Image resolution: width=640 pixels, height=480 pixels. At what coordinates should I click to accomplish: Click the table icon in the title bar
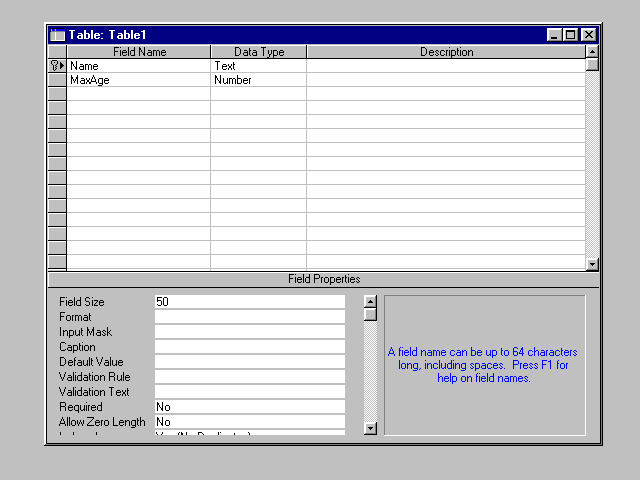pyautogui.click(x=58, y=35)
